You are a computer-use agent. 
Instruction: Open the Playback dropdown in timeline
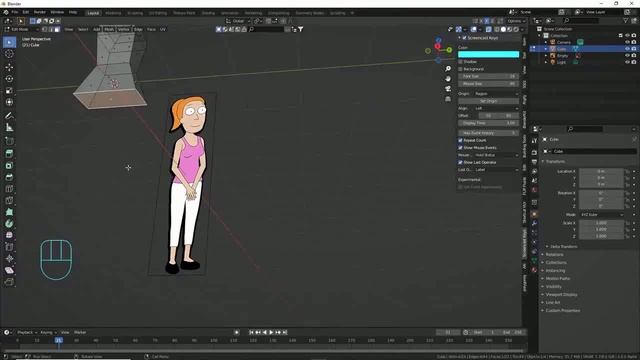(x=27, y=332)
